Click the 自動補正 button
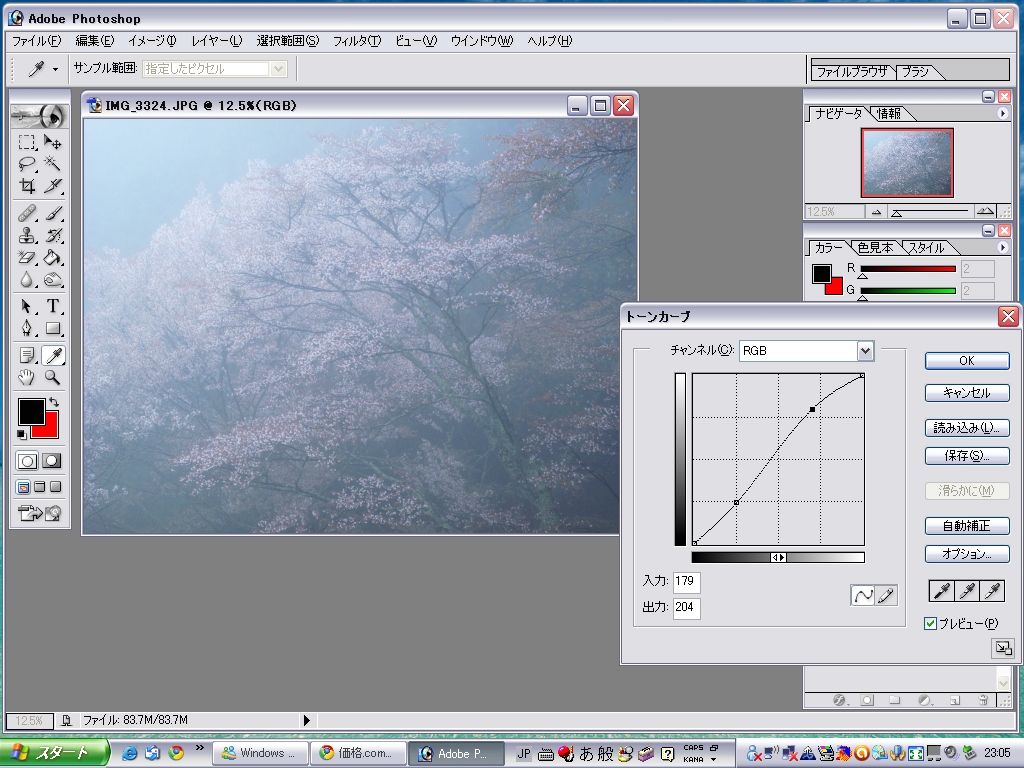1024x768 pixels. (967, 526)
